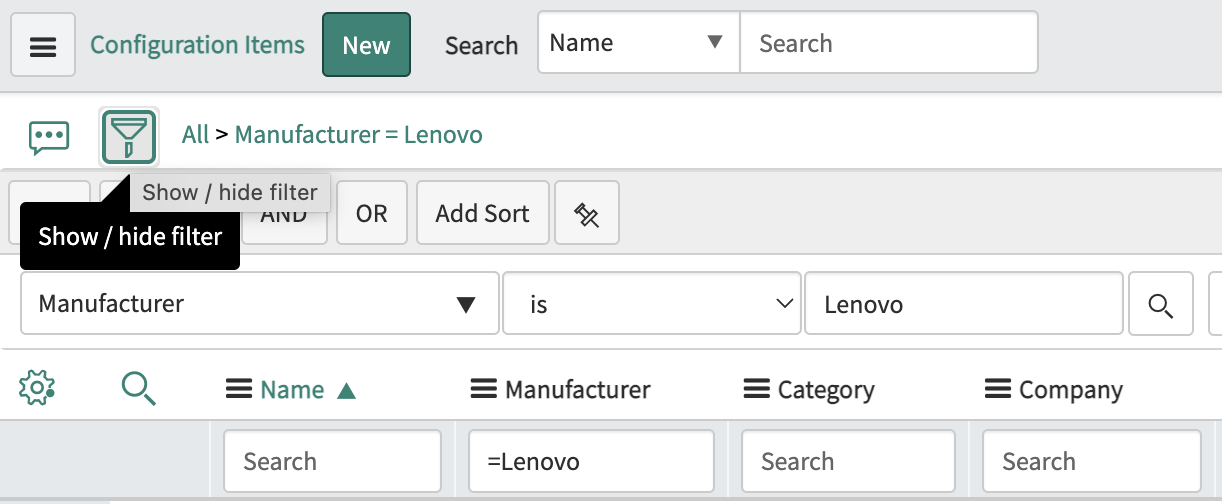Open the Company column options menu
This screenshot has height=504, width=1222.
[998, 390]
